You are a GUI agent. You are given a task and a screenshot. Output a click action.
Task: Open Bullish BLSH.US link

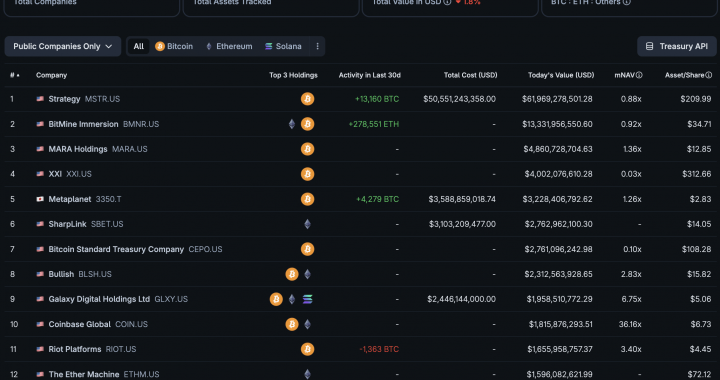pyautogui.click(x=80, y=274)
